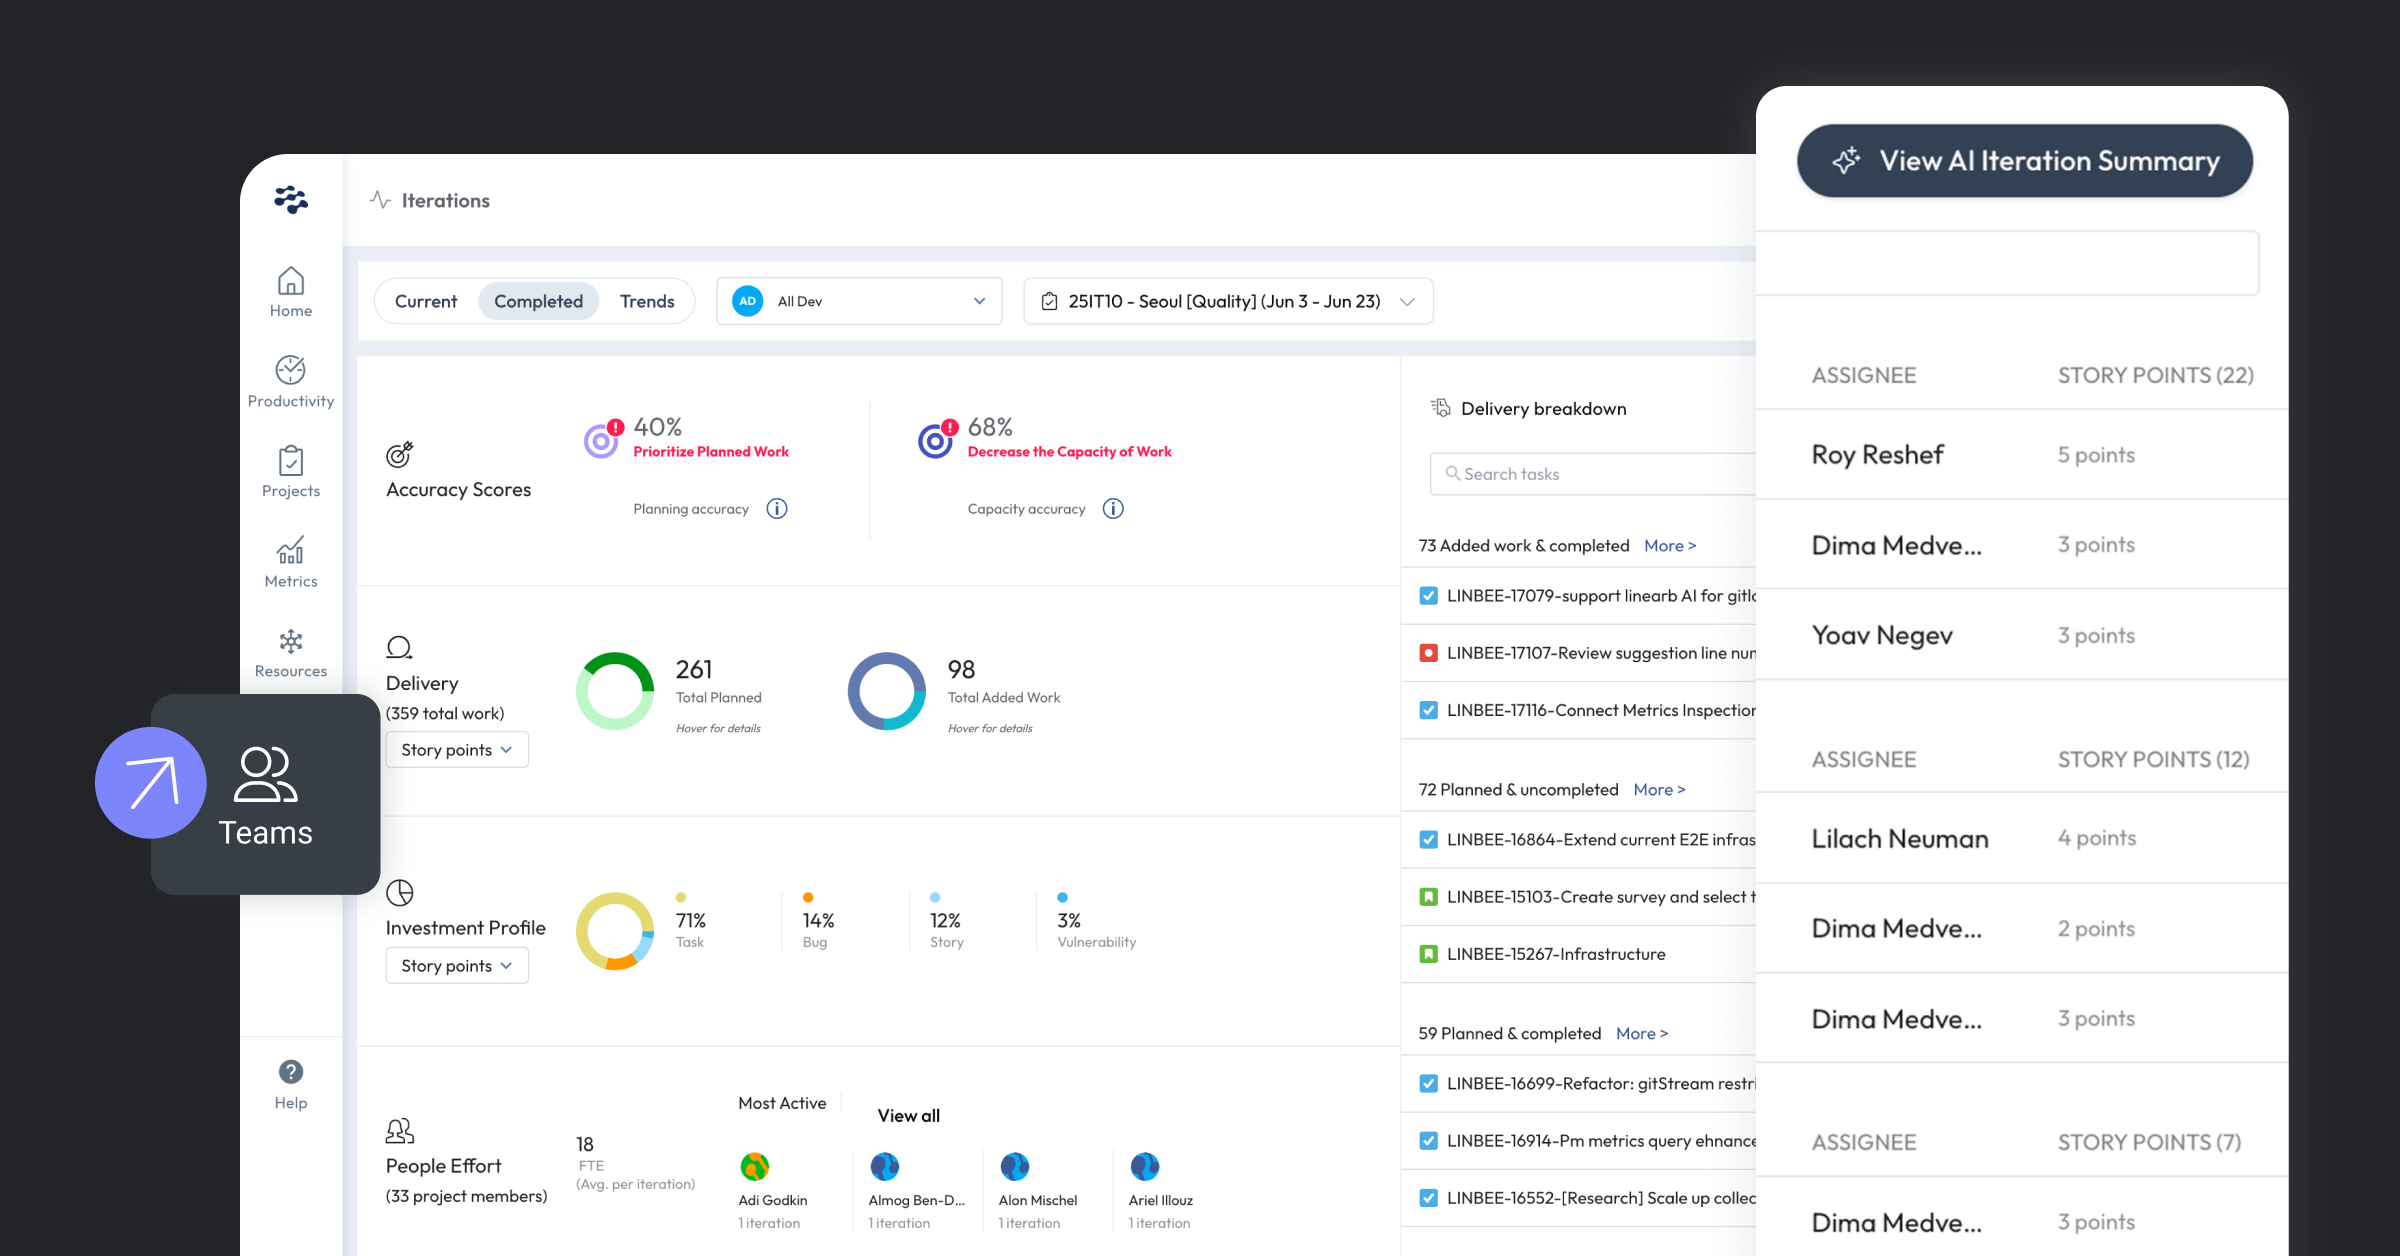2400x1256 pixels.
Task: Open the All Dev team dropdown
Action: click(x=858, y=301)
